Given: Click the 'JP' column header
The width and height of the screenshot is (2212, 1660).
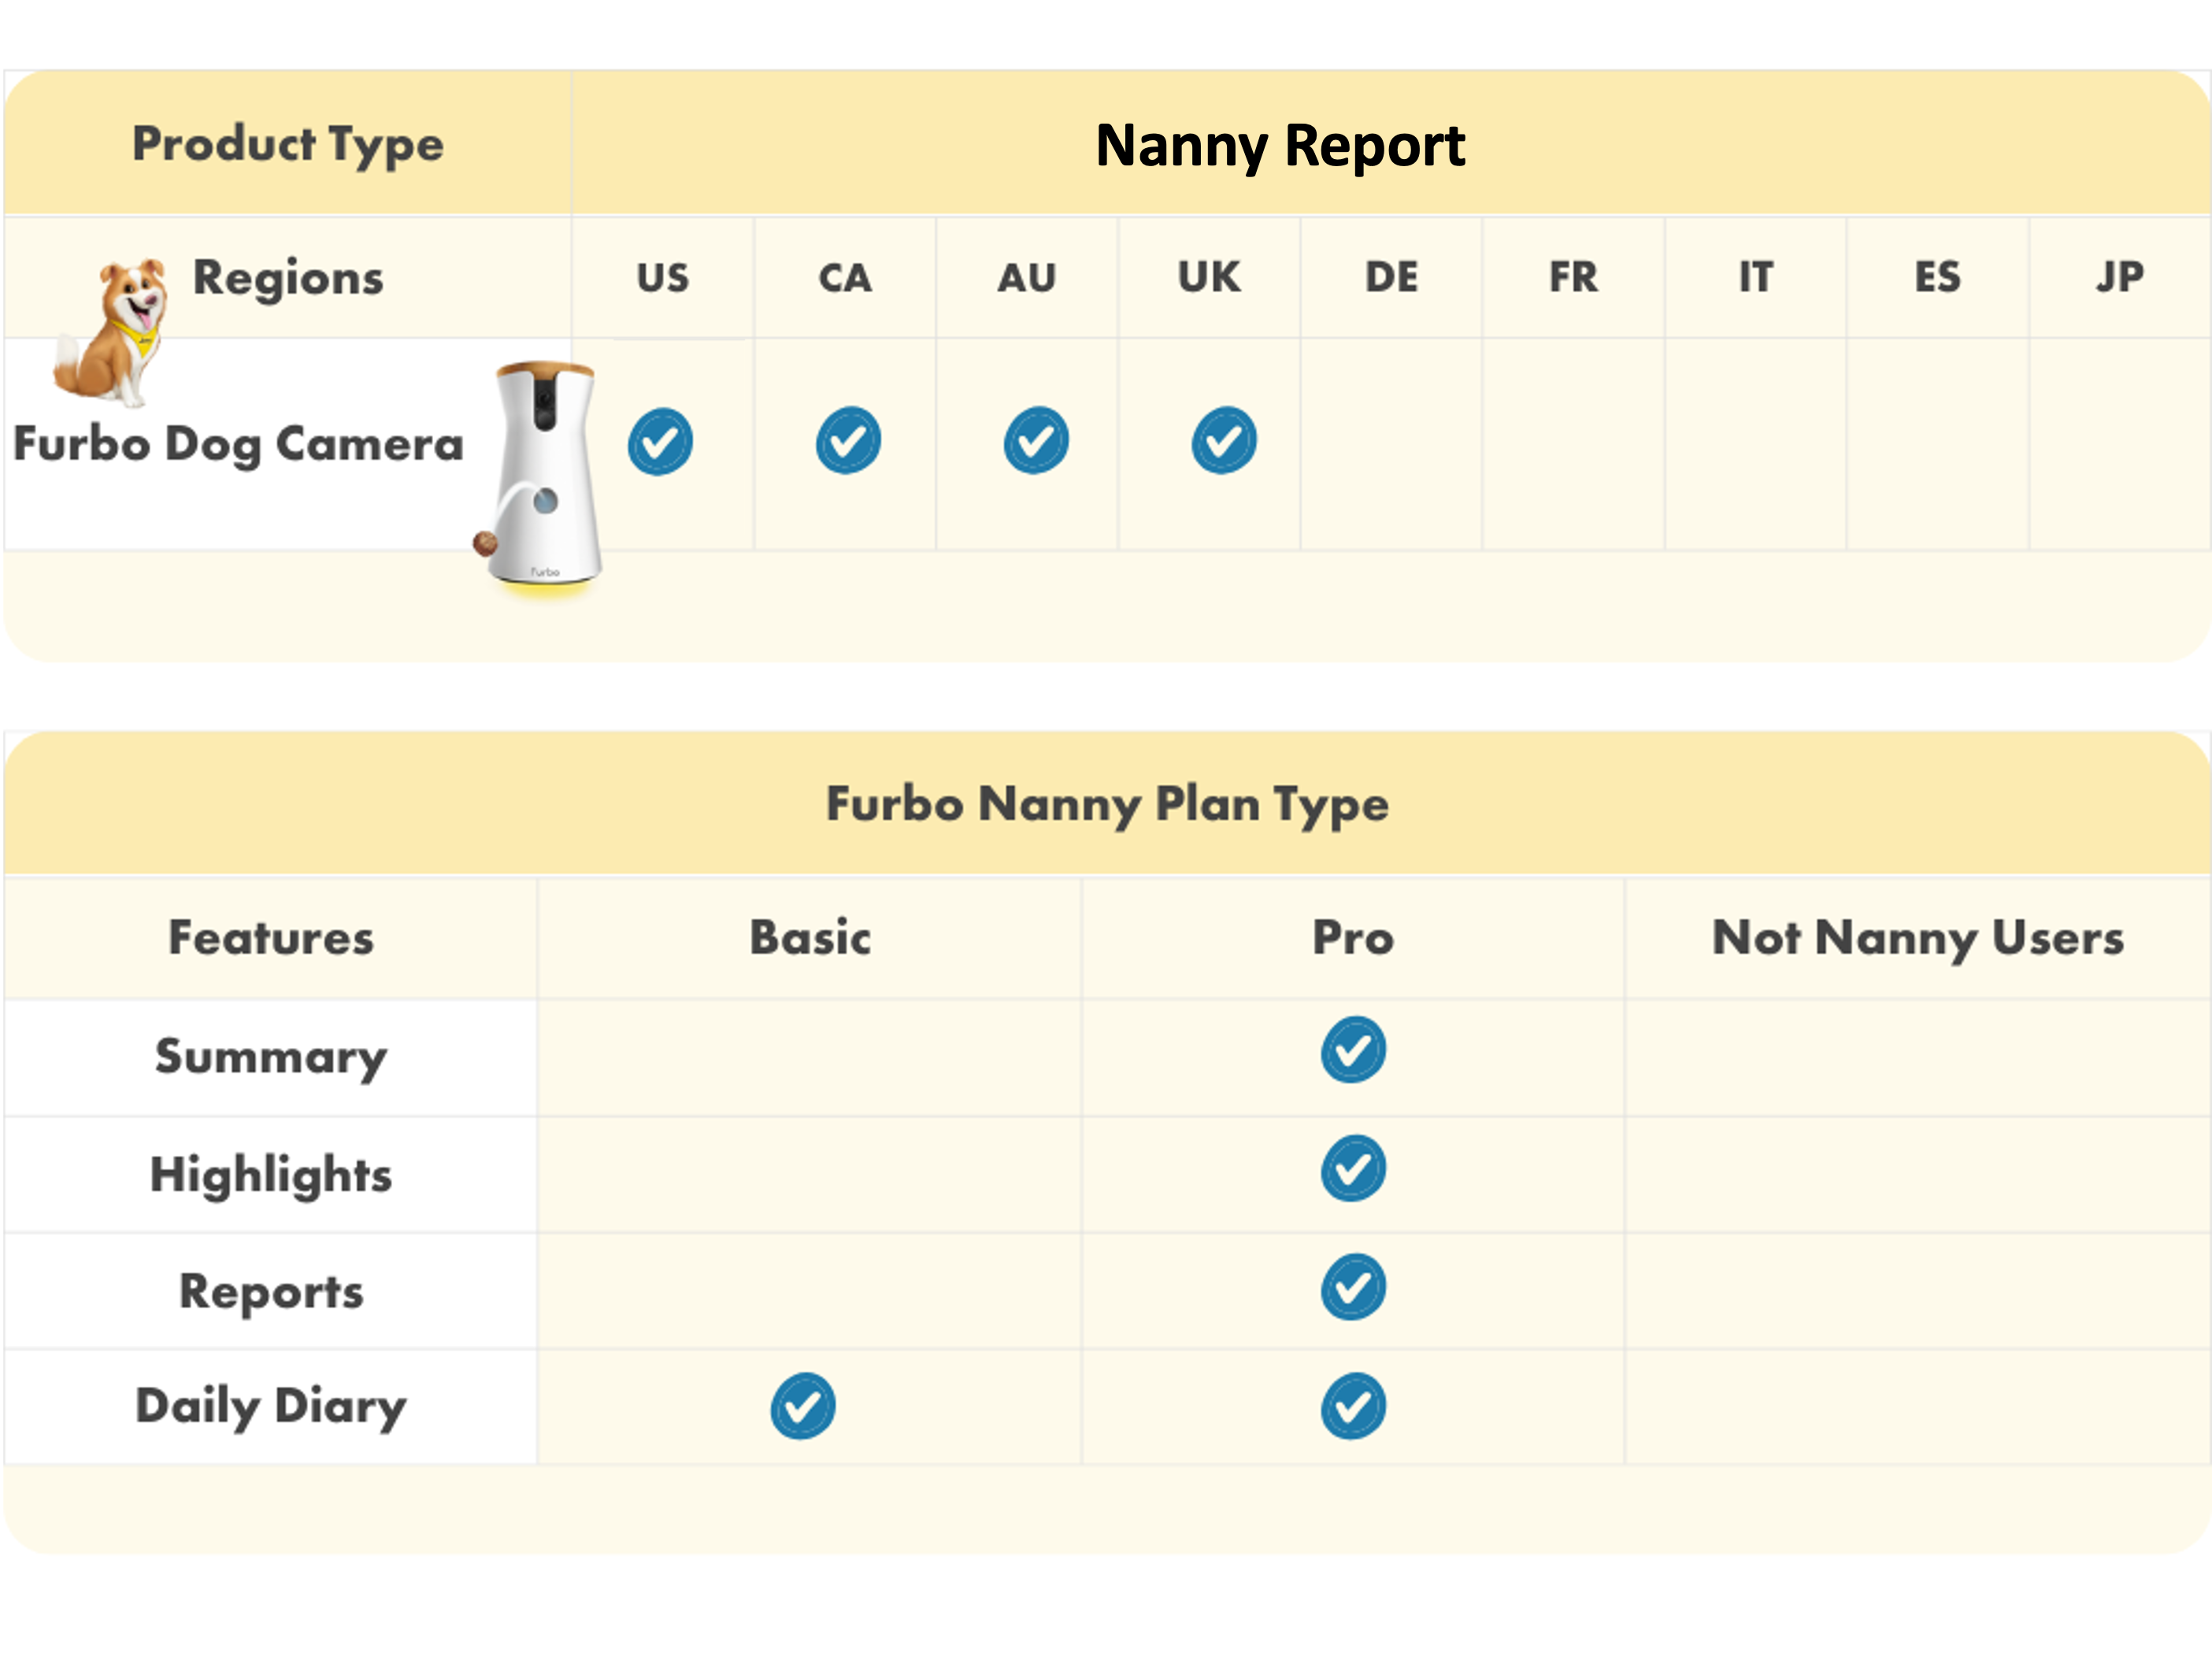Looking at the screenshot, I should click(x=2120, y=278).
